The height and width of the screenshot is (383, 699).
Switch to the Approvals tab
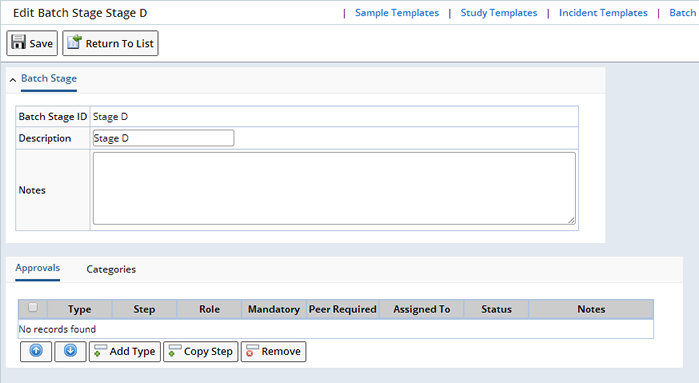(x=37, y=268)
